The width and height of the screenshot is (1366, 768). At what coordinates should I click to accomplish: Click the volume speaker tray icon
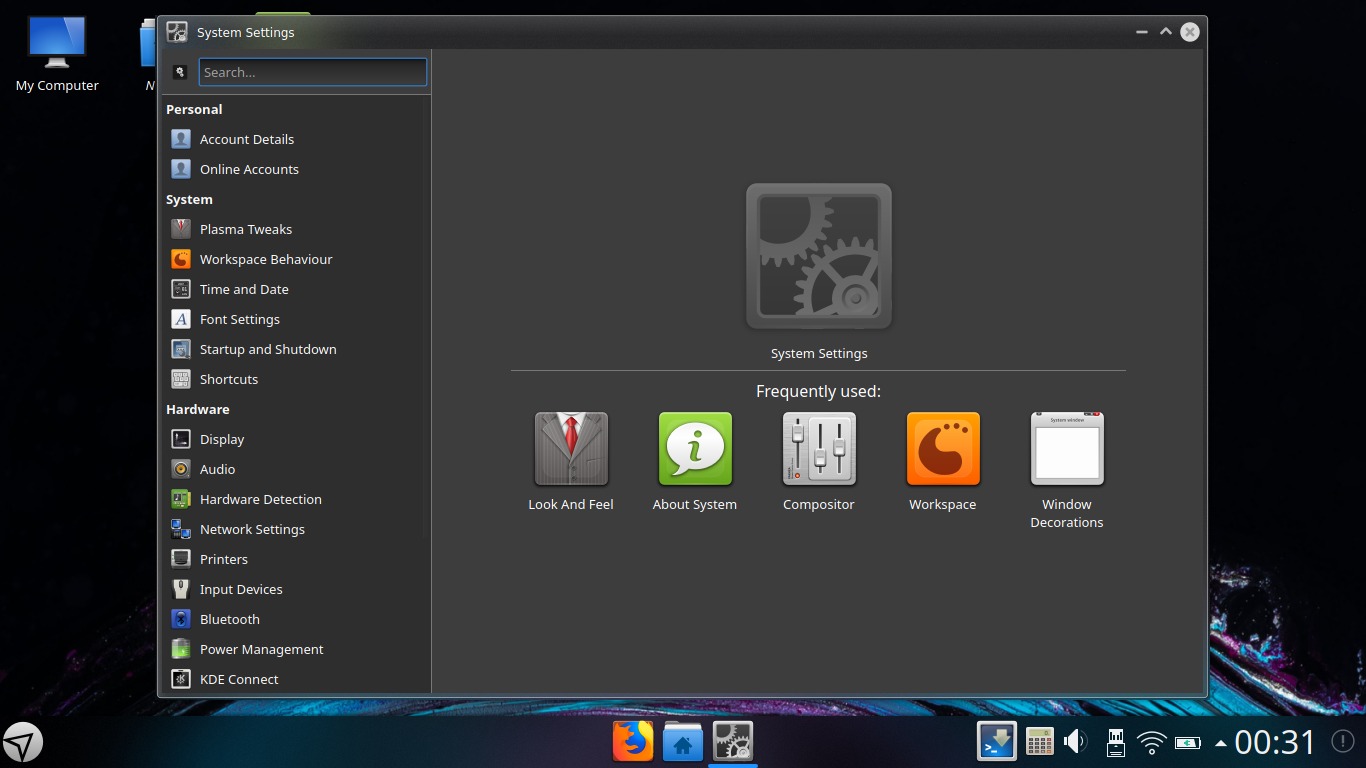coord(1076,742)
